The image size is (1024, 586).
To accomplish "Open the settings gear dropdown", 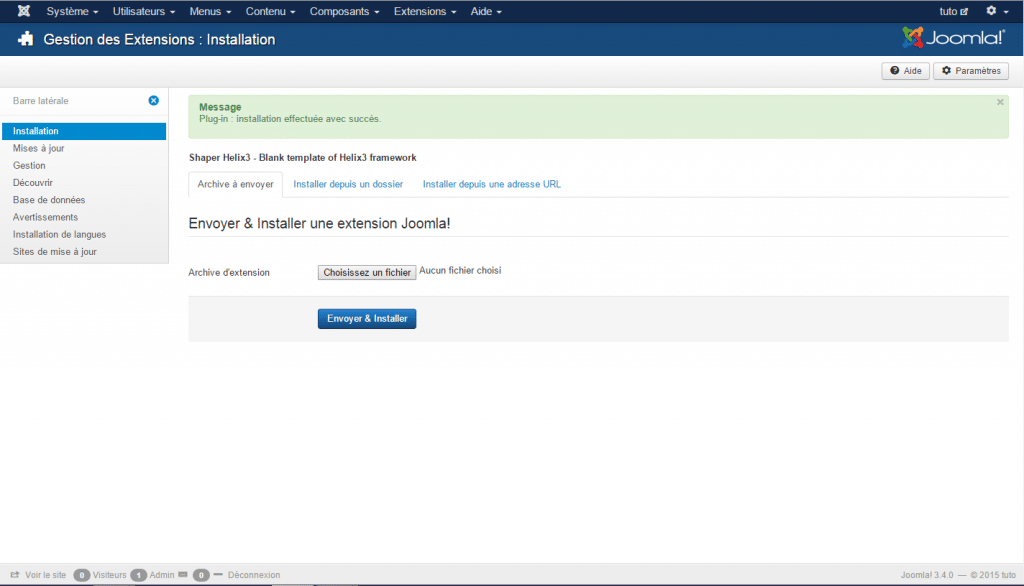I will [x=995, y=11].
